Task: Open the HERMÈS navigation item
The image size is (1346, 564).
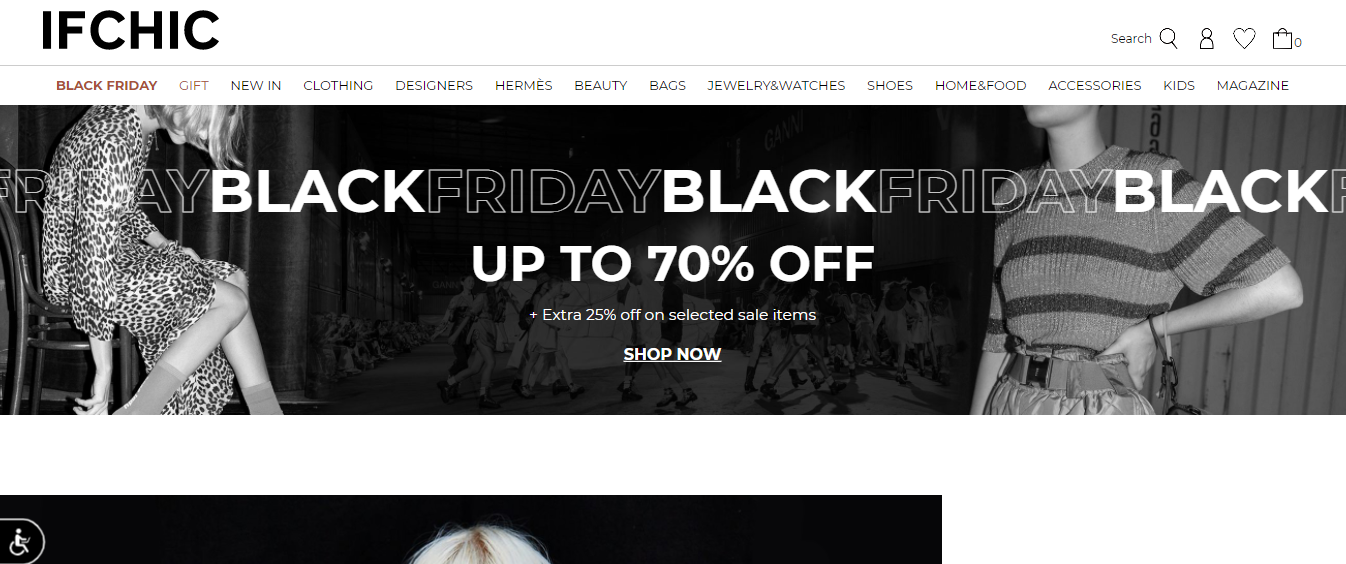Action: click(x=523, y=86)
